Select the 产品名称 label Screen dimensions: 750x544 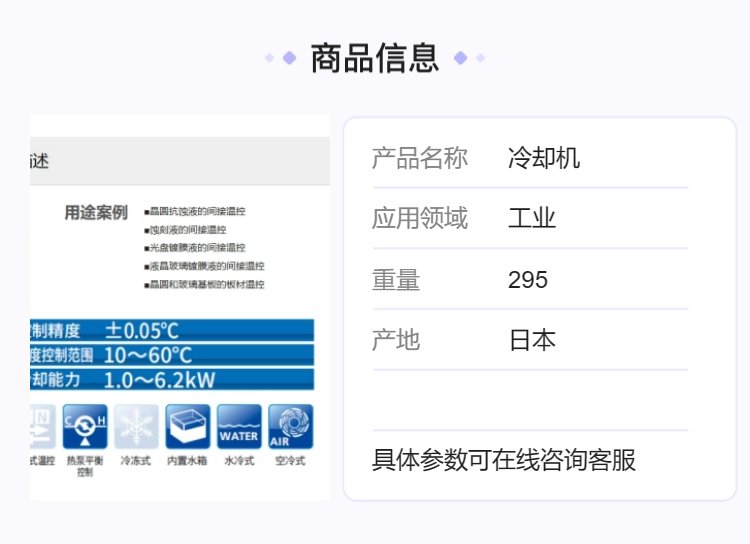coord(419,158)
